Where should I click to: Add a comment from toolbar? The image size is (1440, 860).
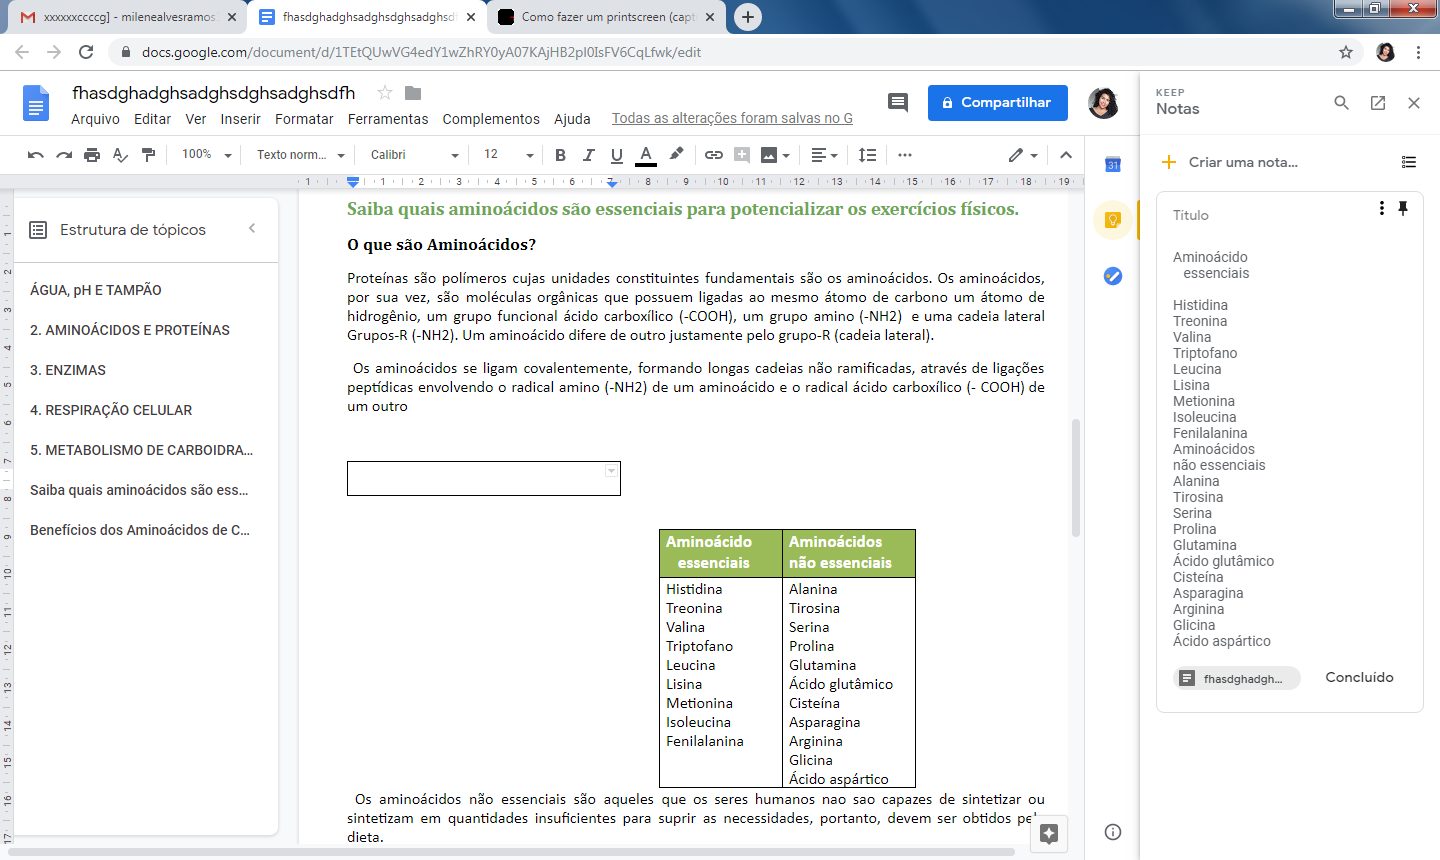tap(742, 155)
